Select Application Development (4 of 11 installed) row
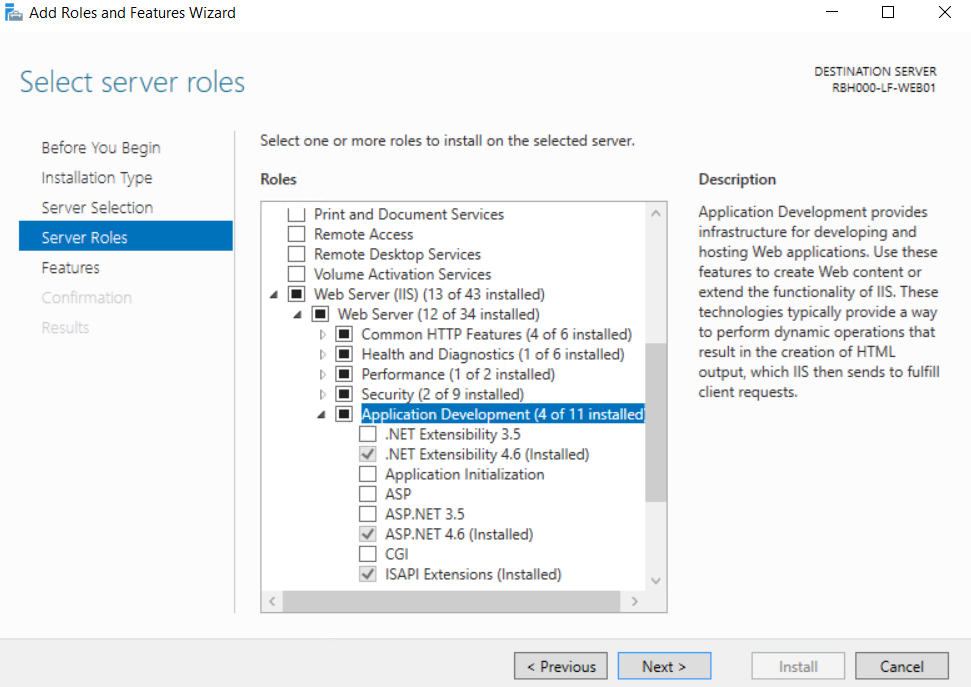This screenshot has height=687, width=971. coord(503,414)
